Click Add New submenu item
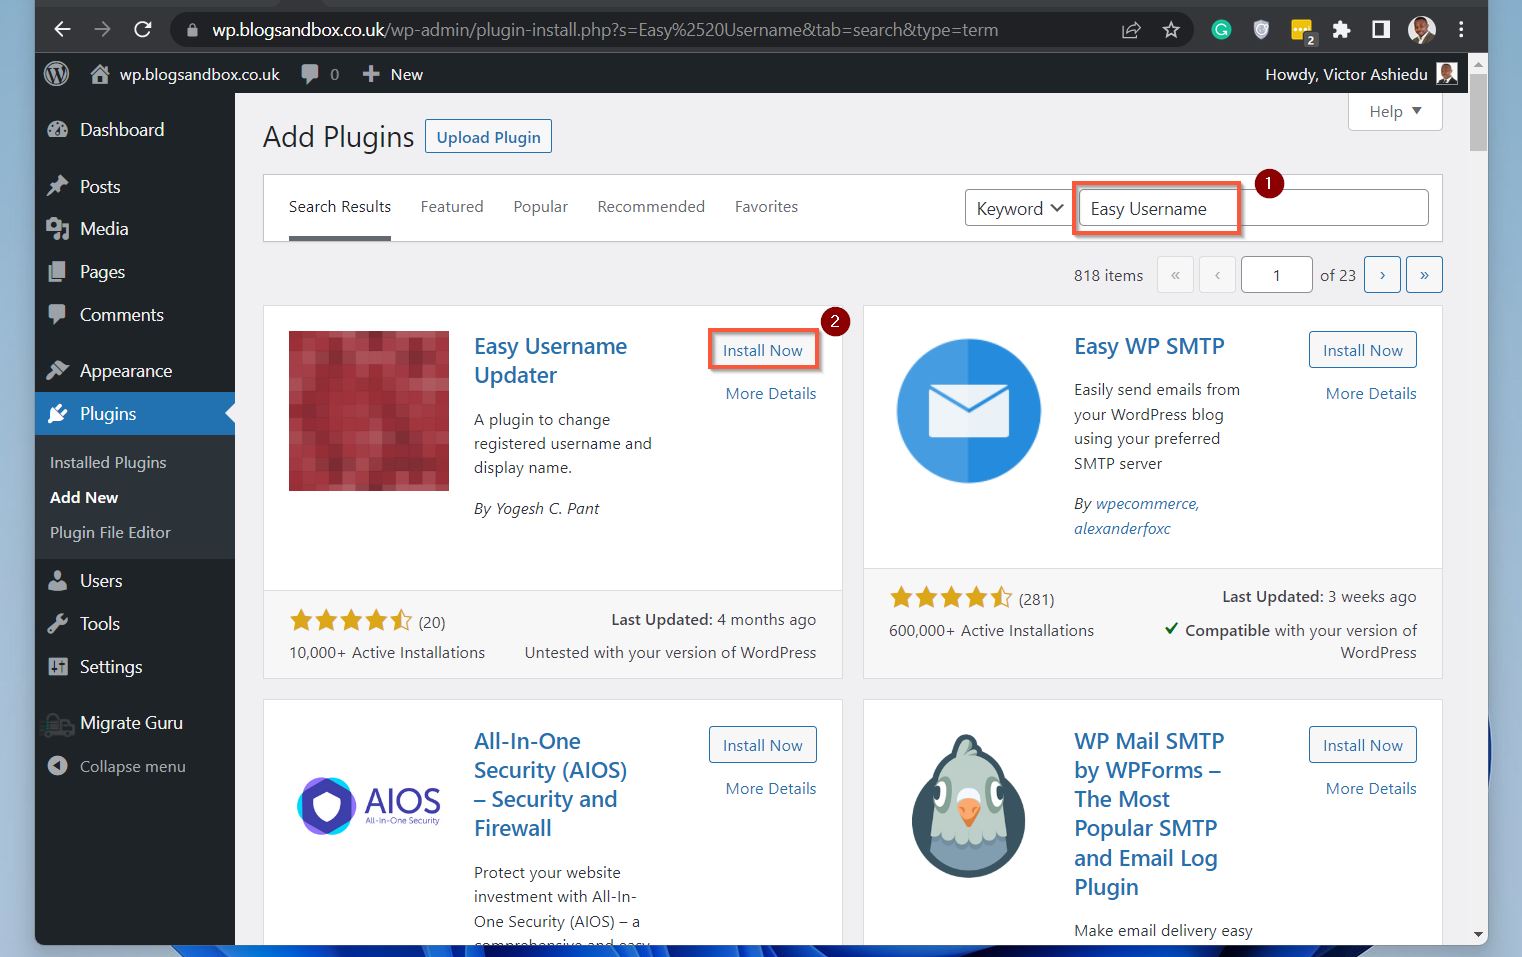This screenshot has height=957, width=1522. 84,498
